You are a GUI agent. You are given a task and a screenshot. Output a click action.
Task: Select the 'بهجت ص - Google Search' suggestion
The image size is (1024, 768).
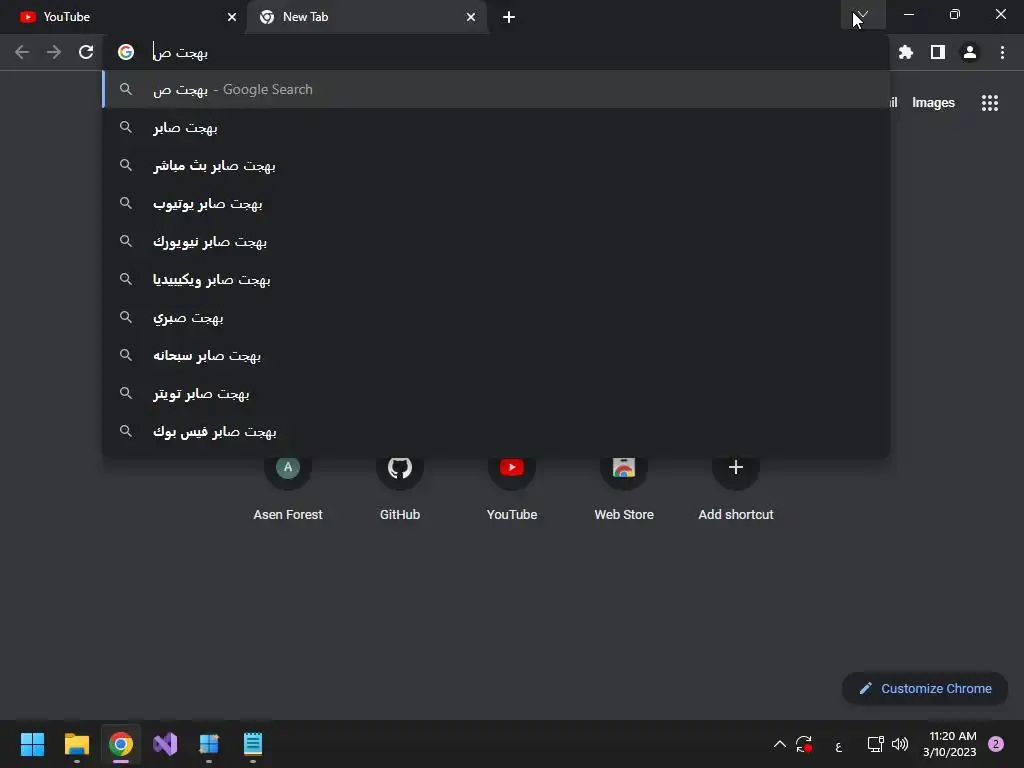point(496,89)
